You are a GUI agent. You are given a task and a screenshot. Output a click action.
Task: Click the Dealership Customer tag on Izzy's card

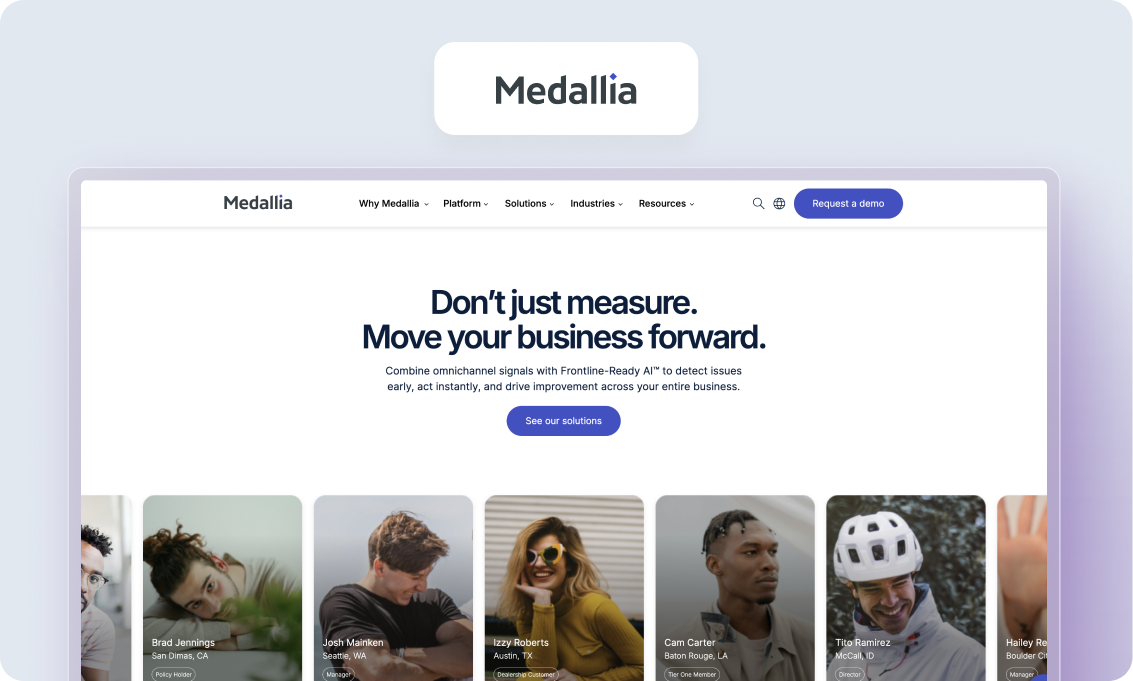(x=526, y=674)
